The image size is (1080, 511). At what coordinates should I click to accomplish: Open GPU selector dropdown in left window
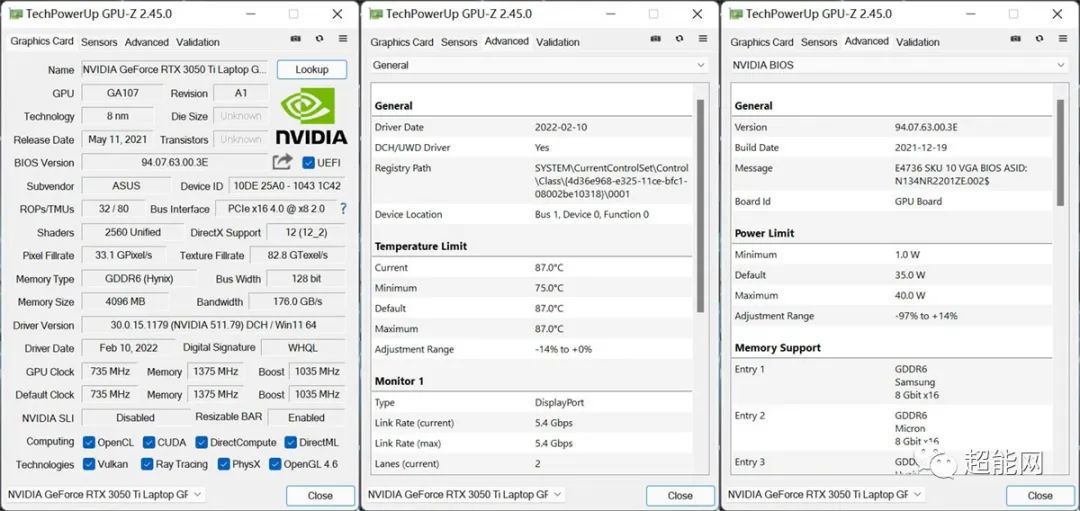point(105,494)
